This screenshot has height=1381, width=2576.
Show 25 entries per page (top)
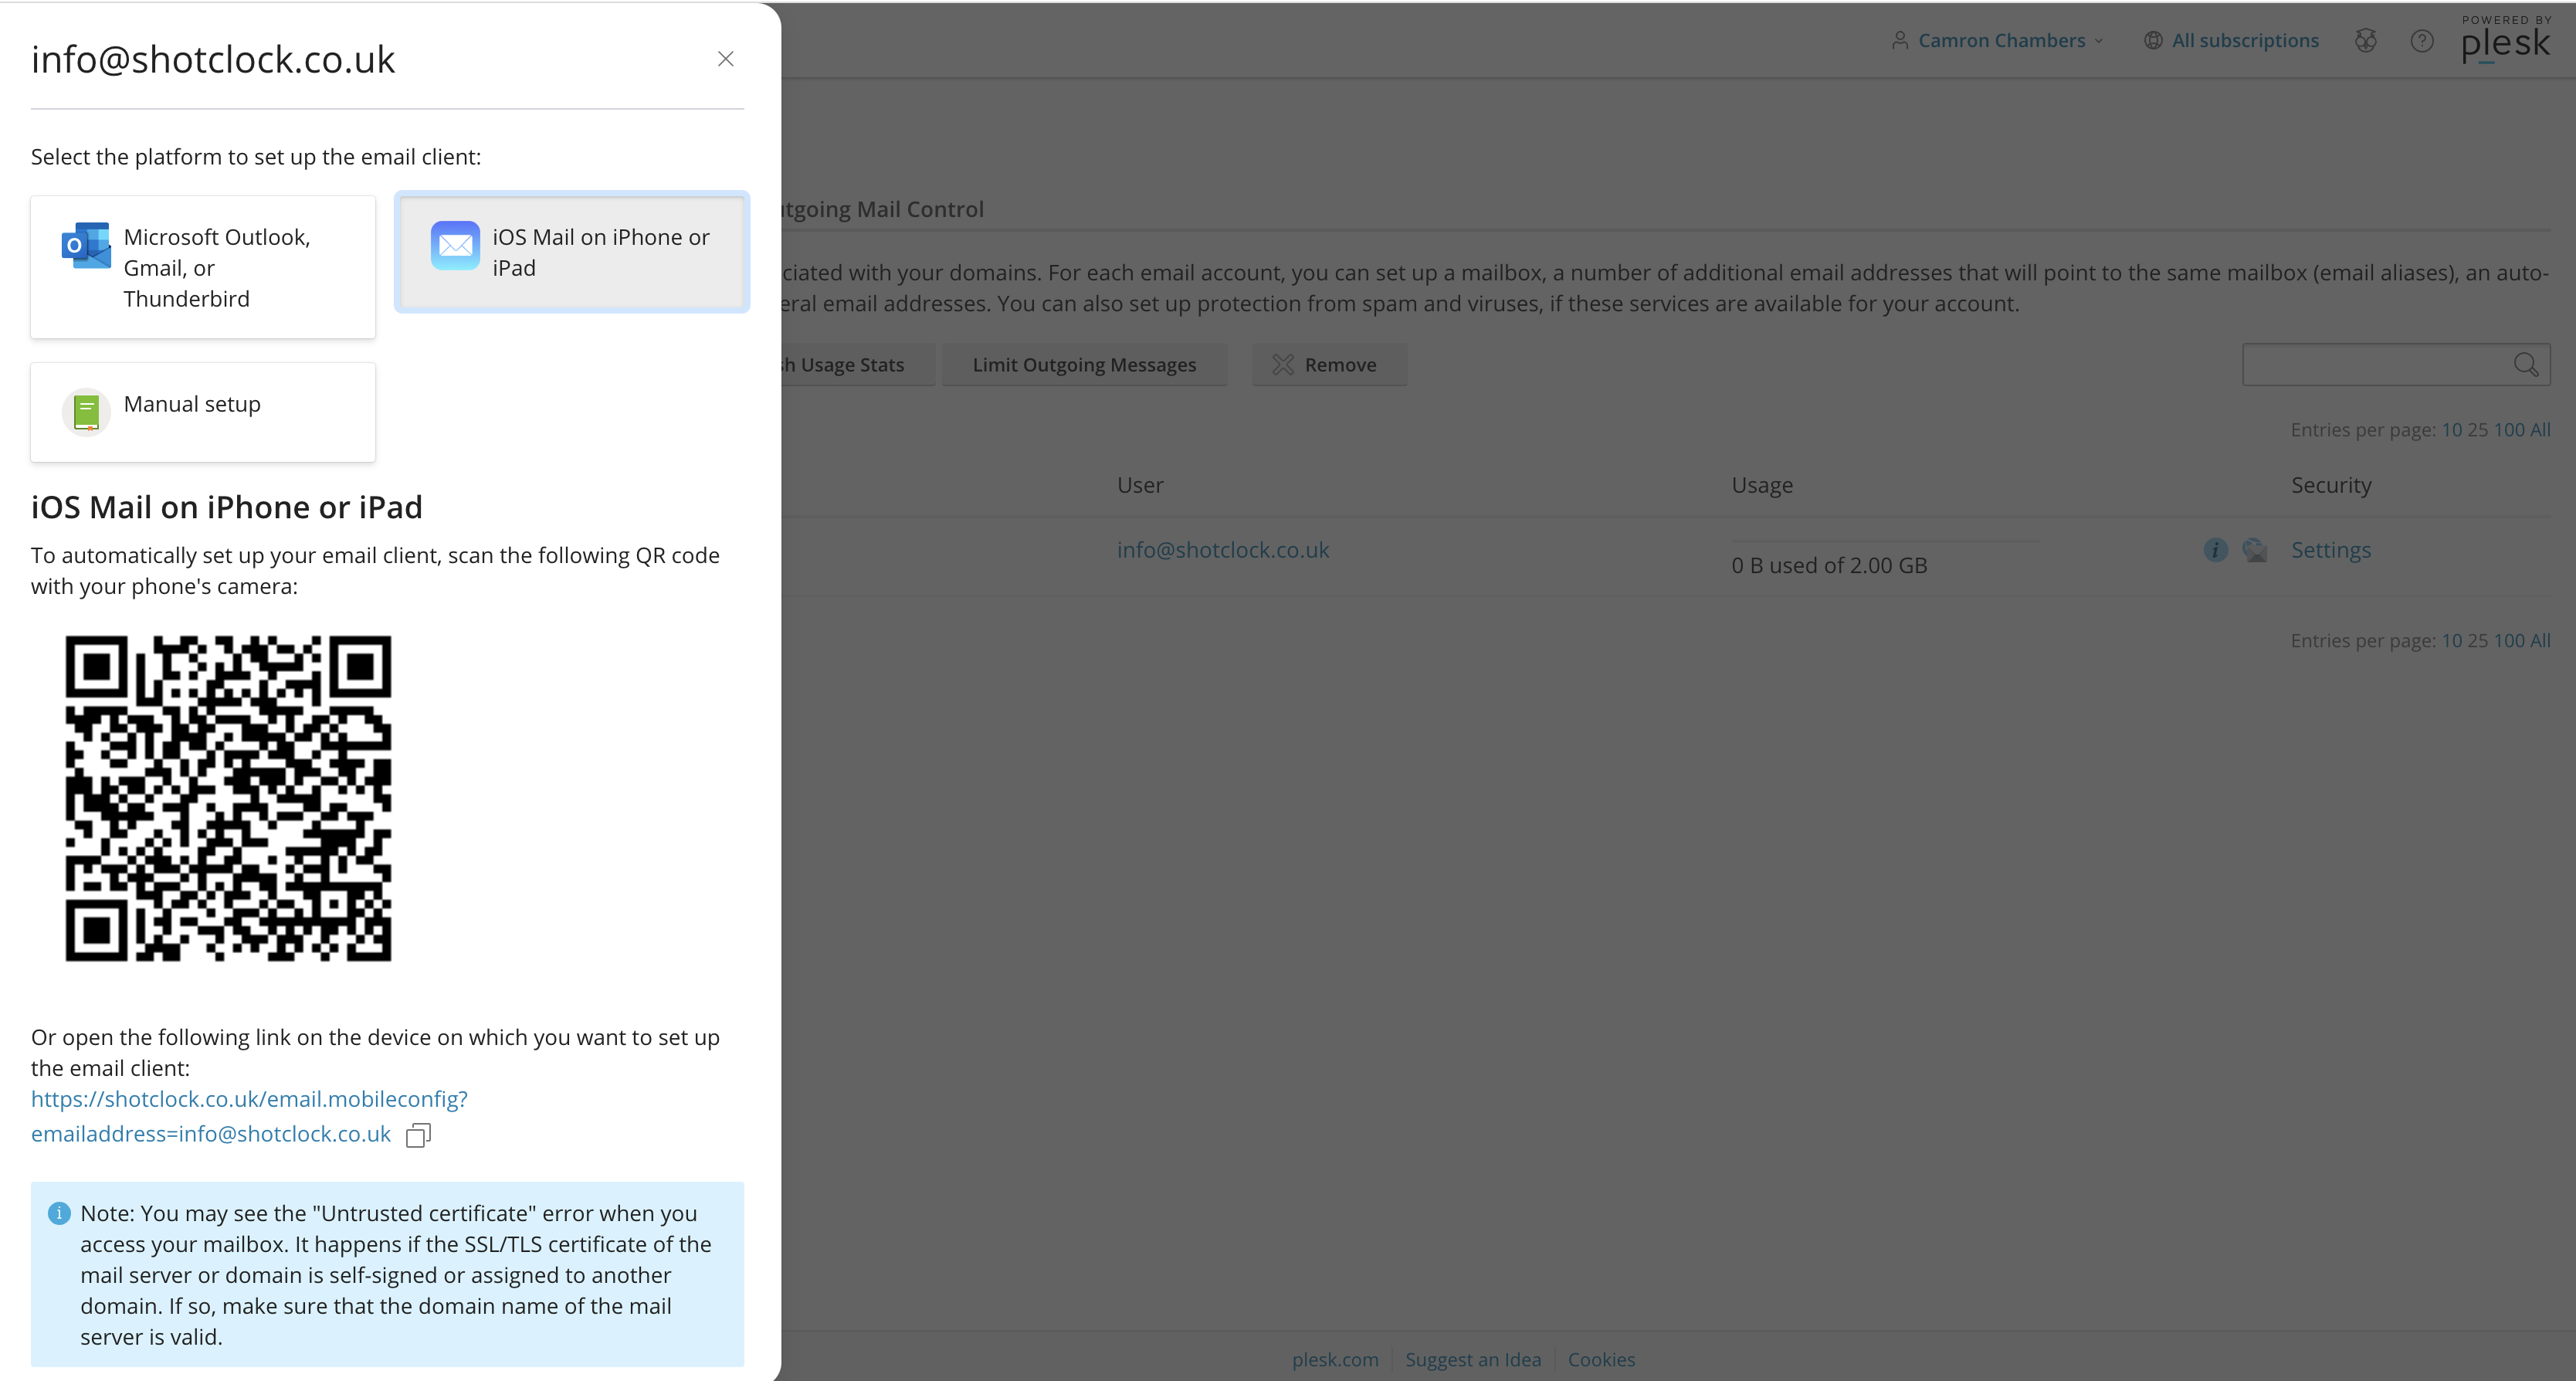click(2477, 430)
